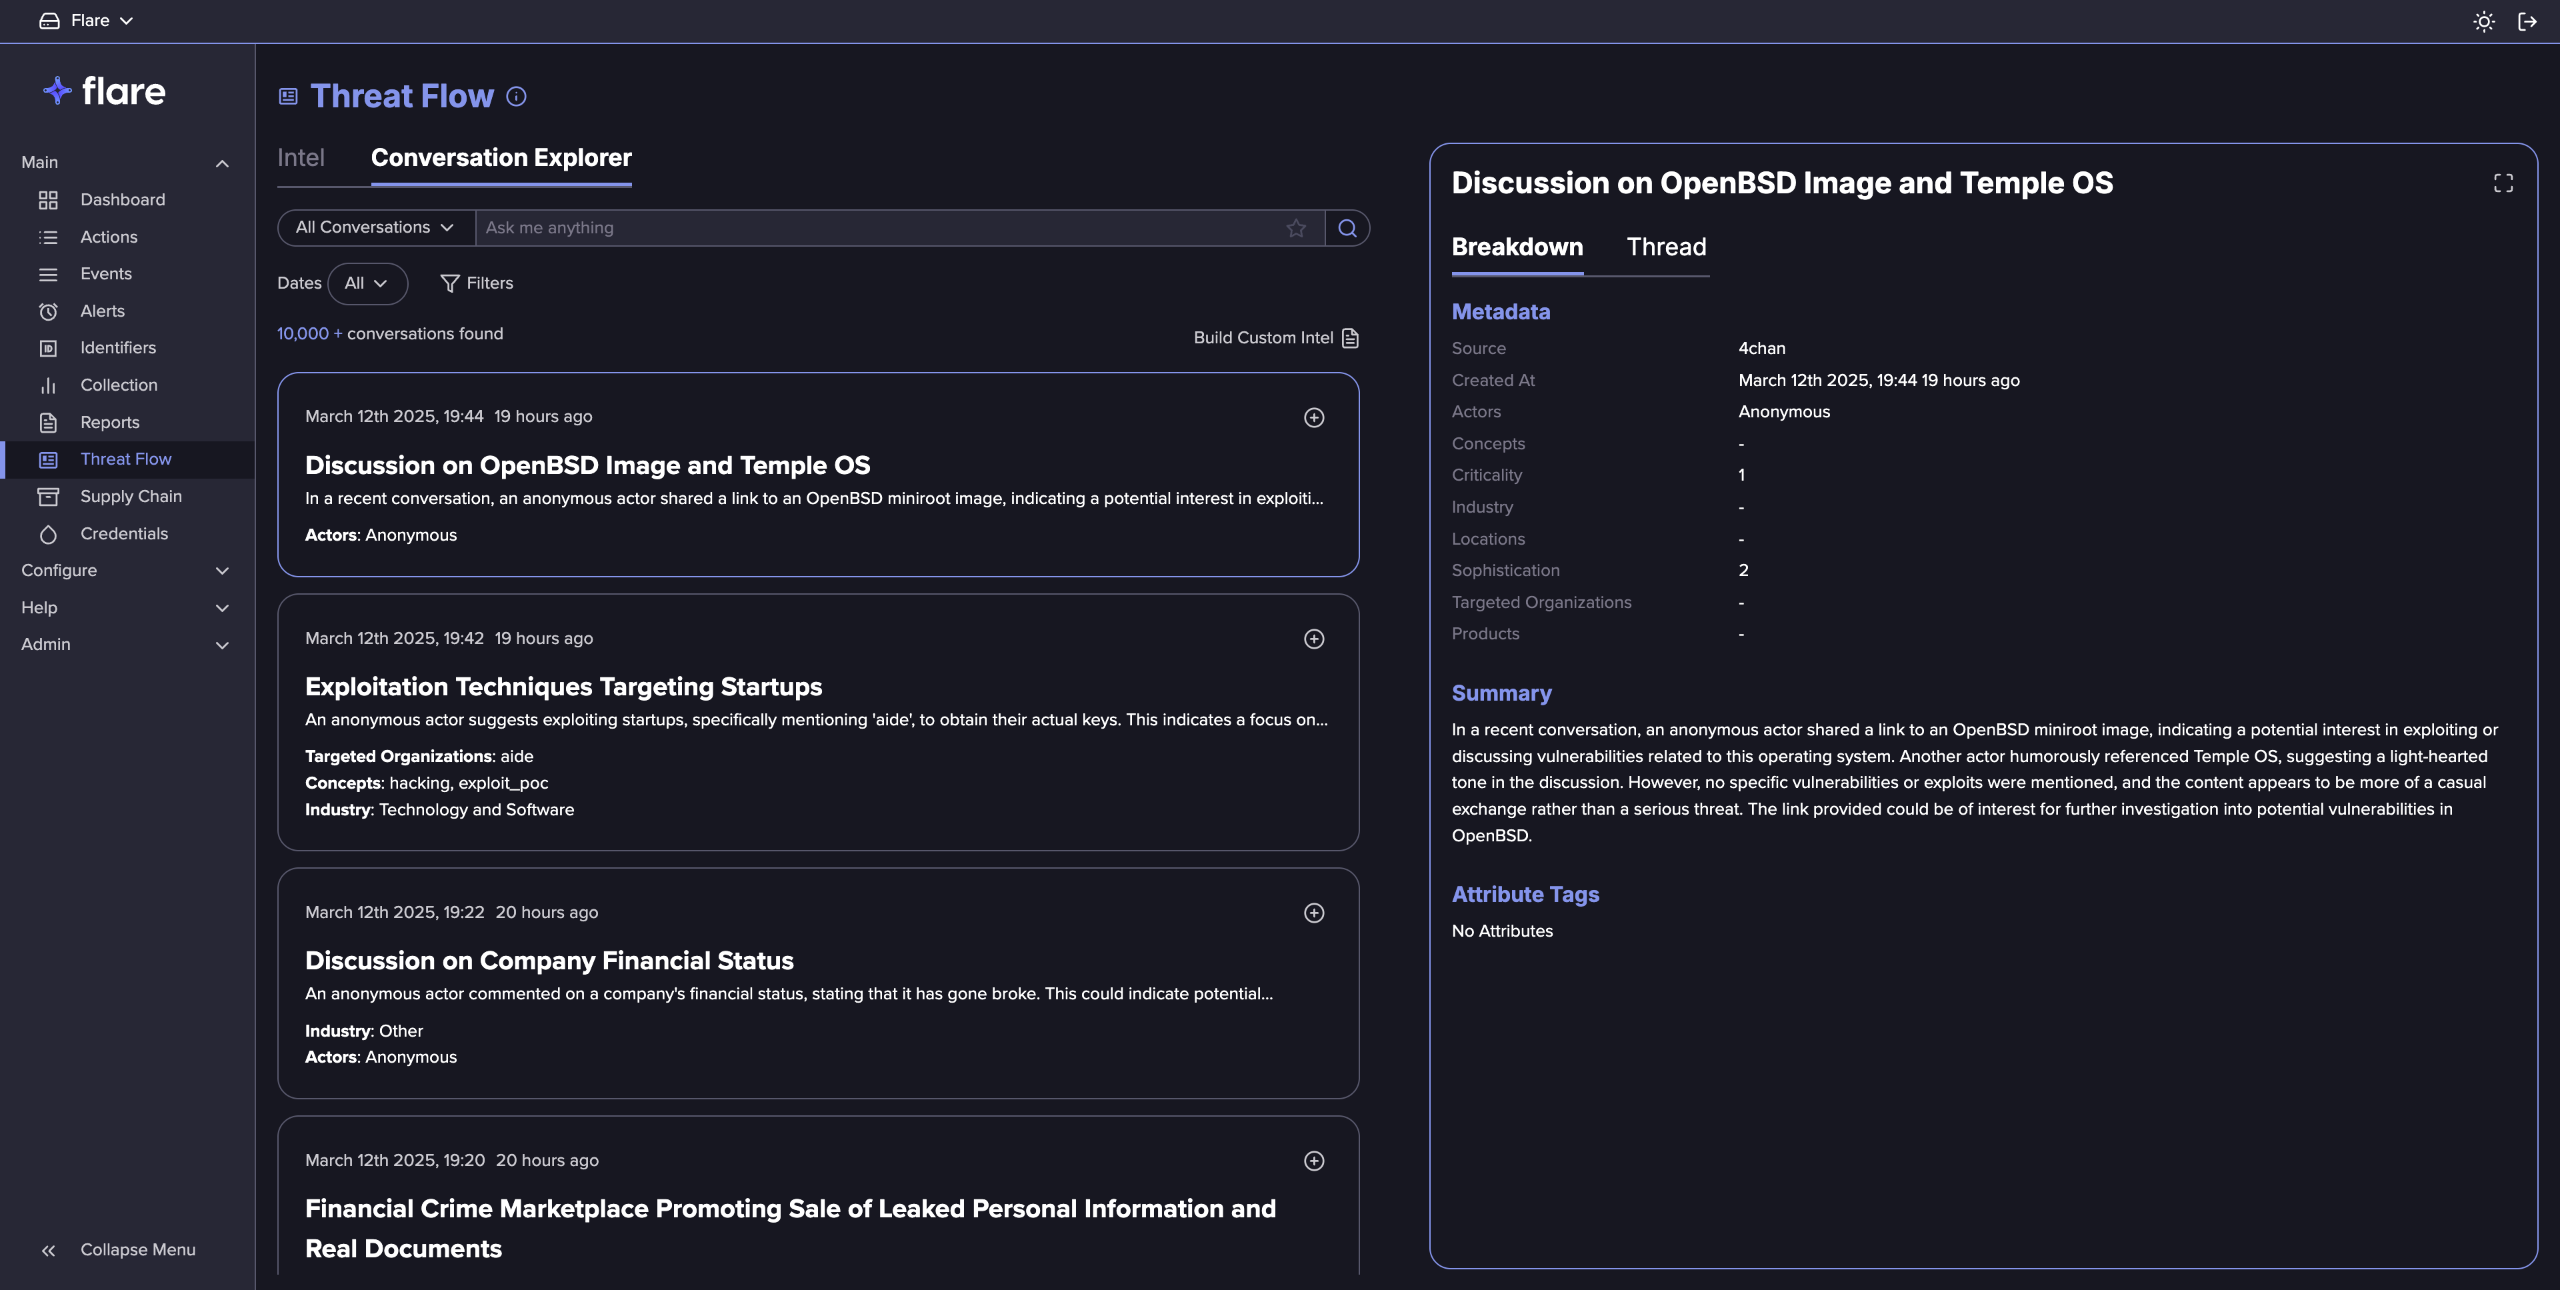2560x1290 pixels.
Task: Click the search magnifier button
Action: (x=1347, y=228)
